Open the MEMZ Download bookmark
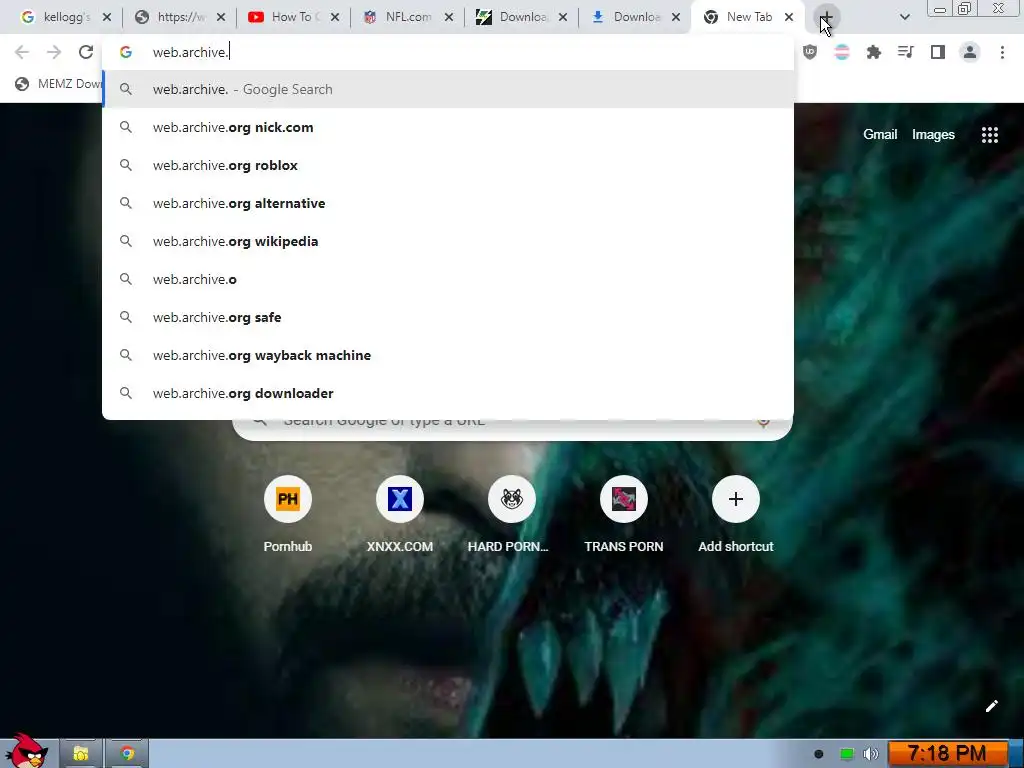This screenshot has width=1024, height=768. click(57, 84)
